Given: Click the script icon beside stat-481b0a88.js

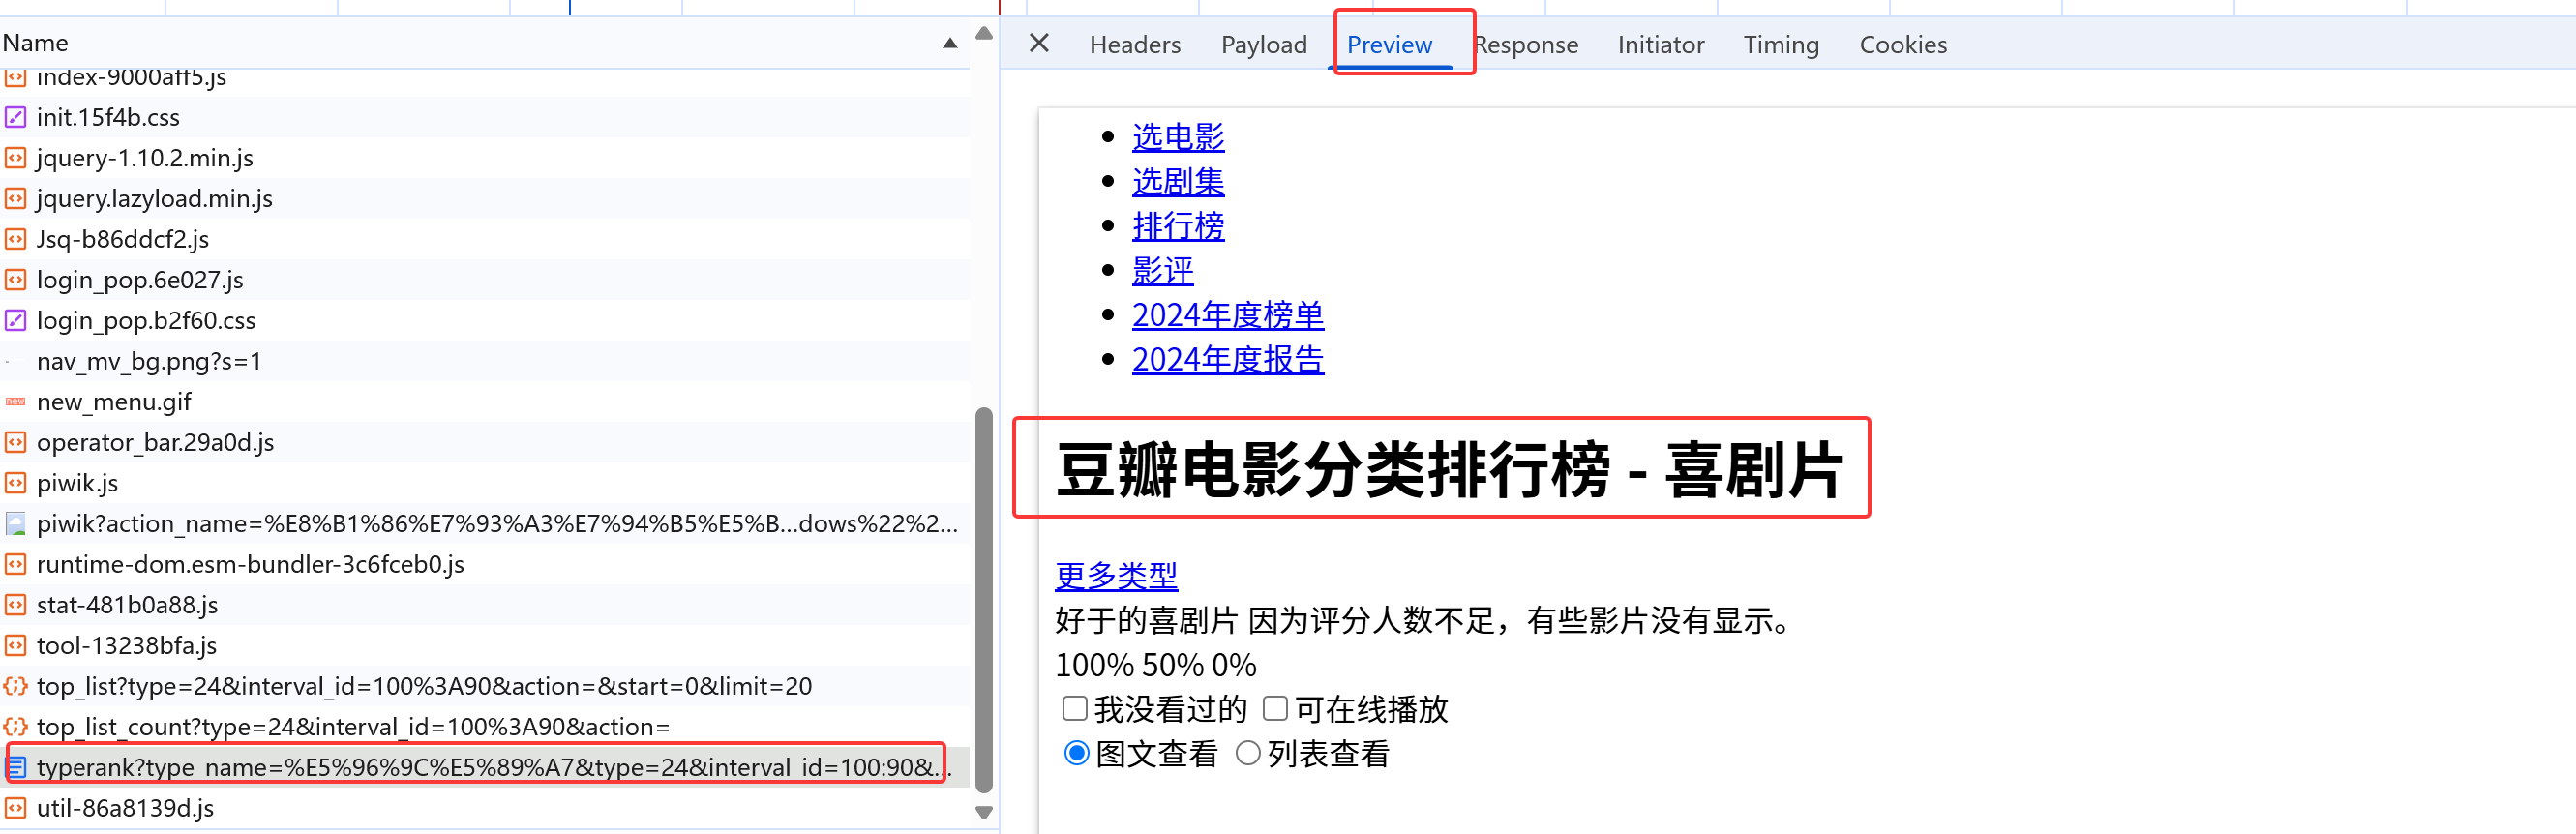Looking at the screenshot, I should 15,605.
